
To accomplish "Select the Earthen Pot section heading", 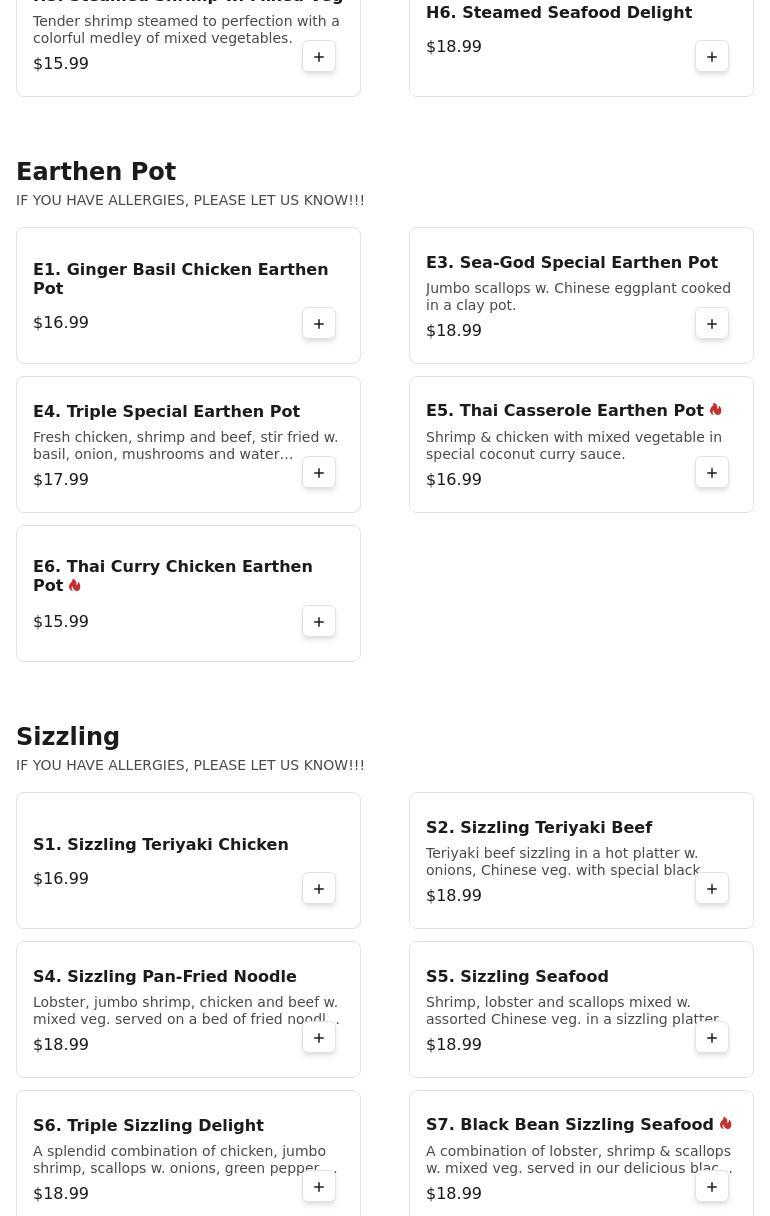I will pyautogui.click(x=96, y=172).
